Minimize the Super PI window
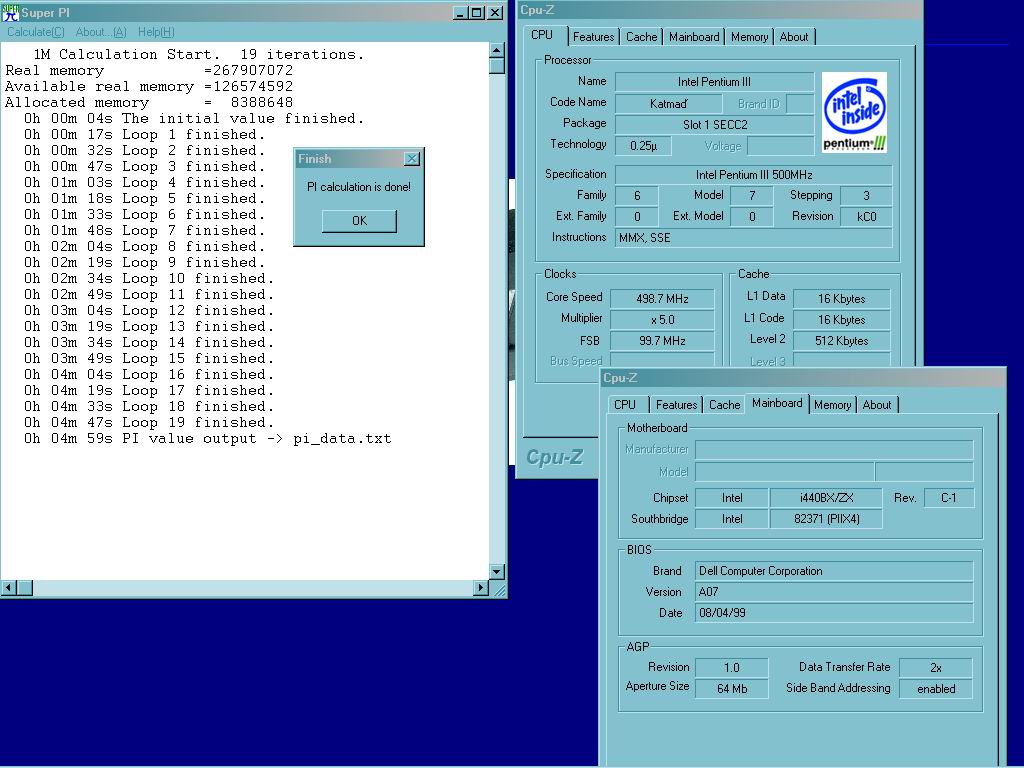1024x768 pixels. pyautogui.click(x=460, y=12)
